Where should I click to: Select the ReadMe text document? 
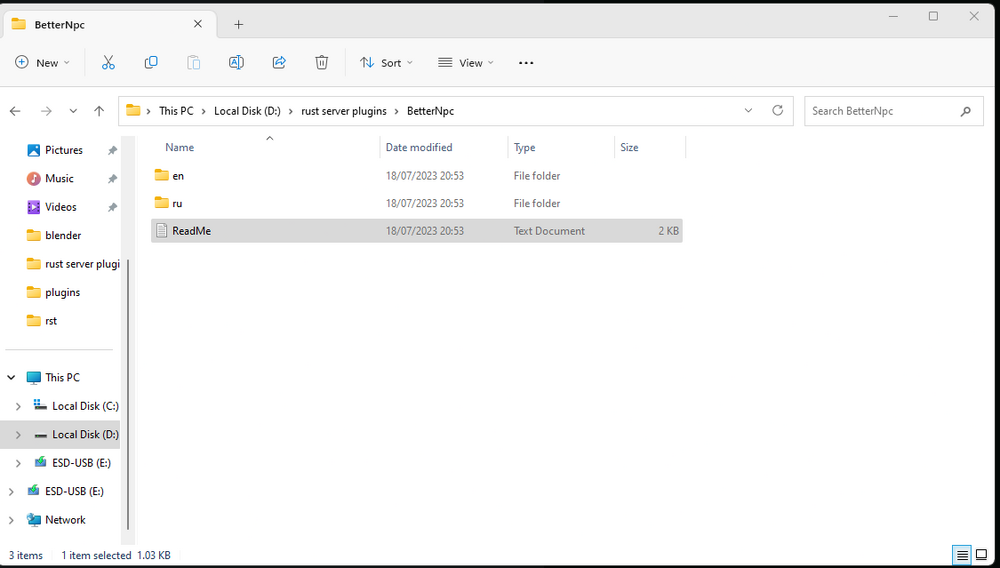click(x=191, y=231)
